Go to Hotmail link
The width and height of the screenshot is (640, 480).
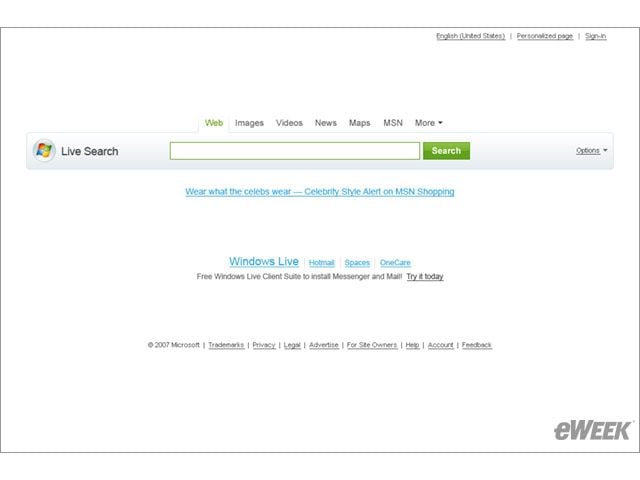coord(322,263)
